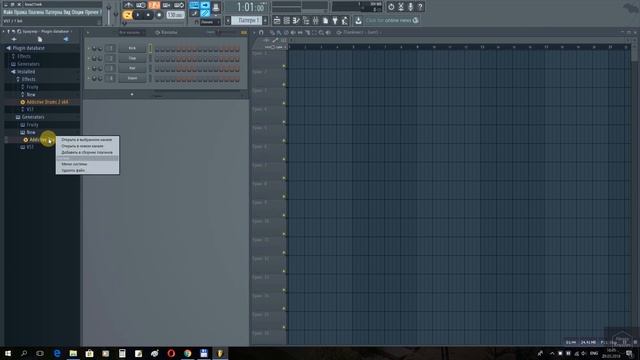Viewport: 640px width, 360px height.
Task: Toggle the metronome icon
Action: click(x=129, y=5)
